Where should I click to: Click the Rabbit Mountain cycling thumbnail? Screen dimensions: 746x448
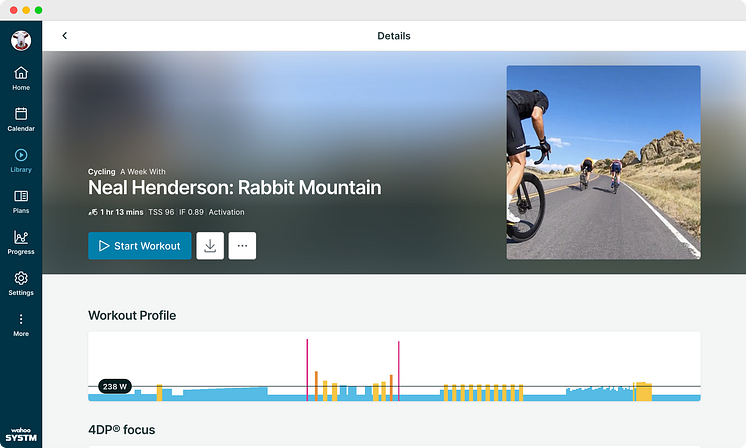click(x=603, y=163)
